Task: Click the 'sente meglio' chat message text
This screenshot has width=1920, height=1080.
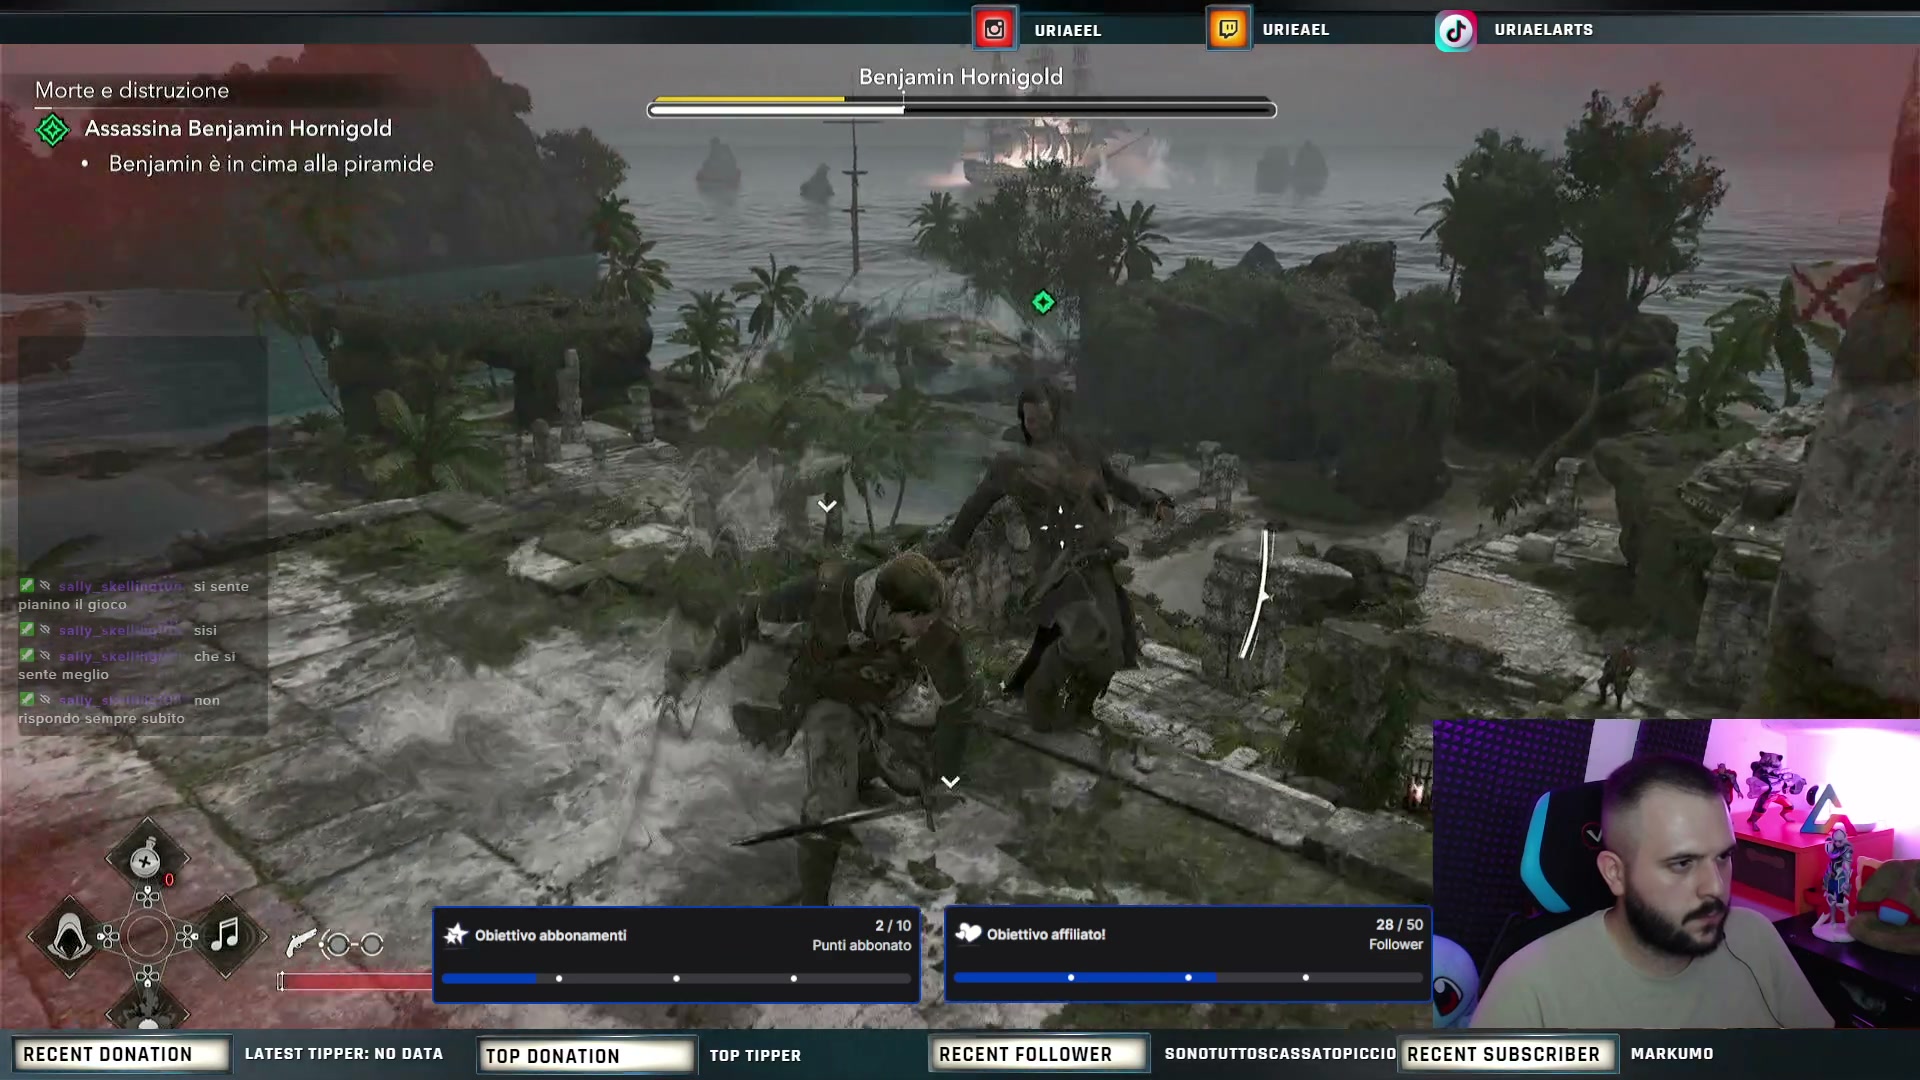Action: coord(63,674)
